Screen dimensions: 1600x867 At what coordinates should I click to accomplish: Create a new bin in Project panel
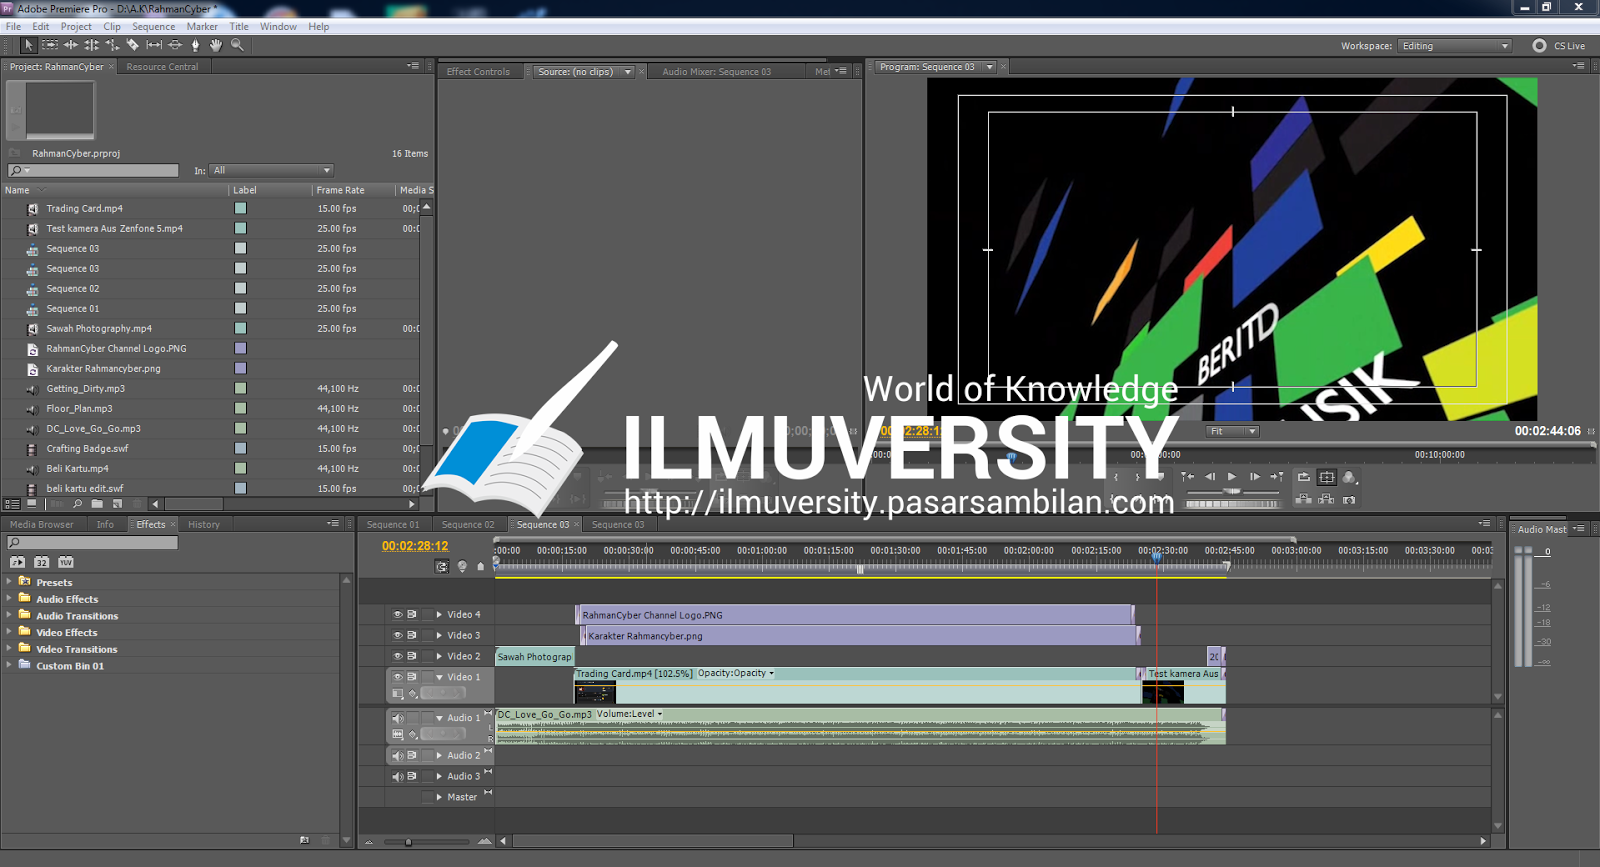coord(97,504)
